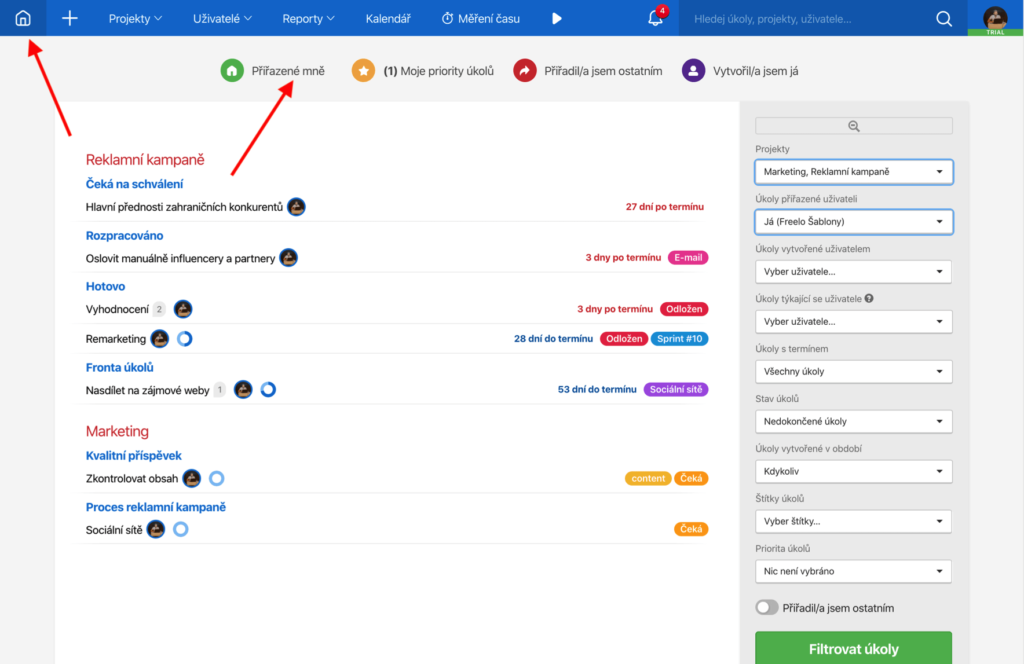Click green Filtrovat úkoly button
Screen dimensions: 1024x664
coord(854,648)
